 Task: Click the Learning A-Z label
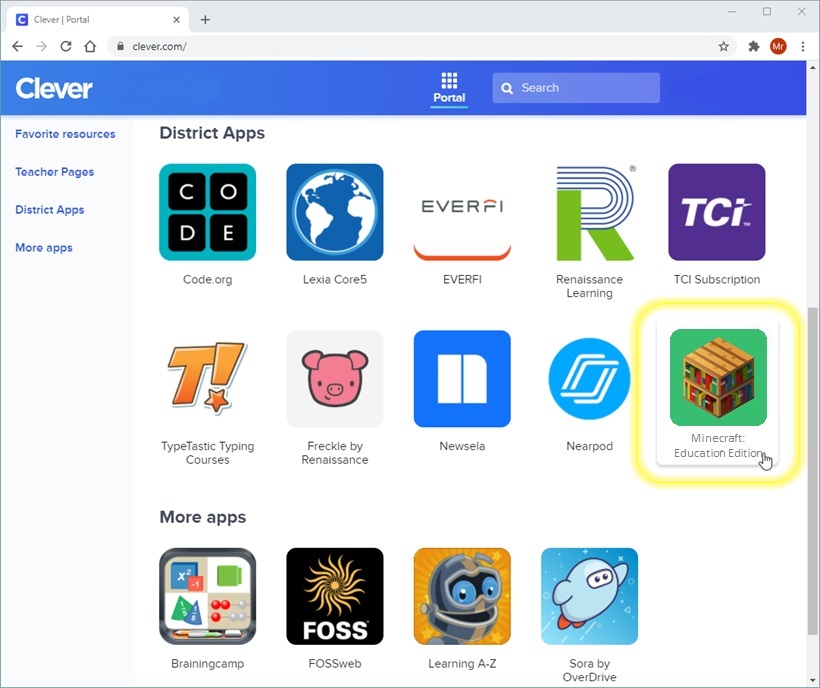click(462, 663)
